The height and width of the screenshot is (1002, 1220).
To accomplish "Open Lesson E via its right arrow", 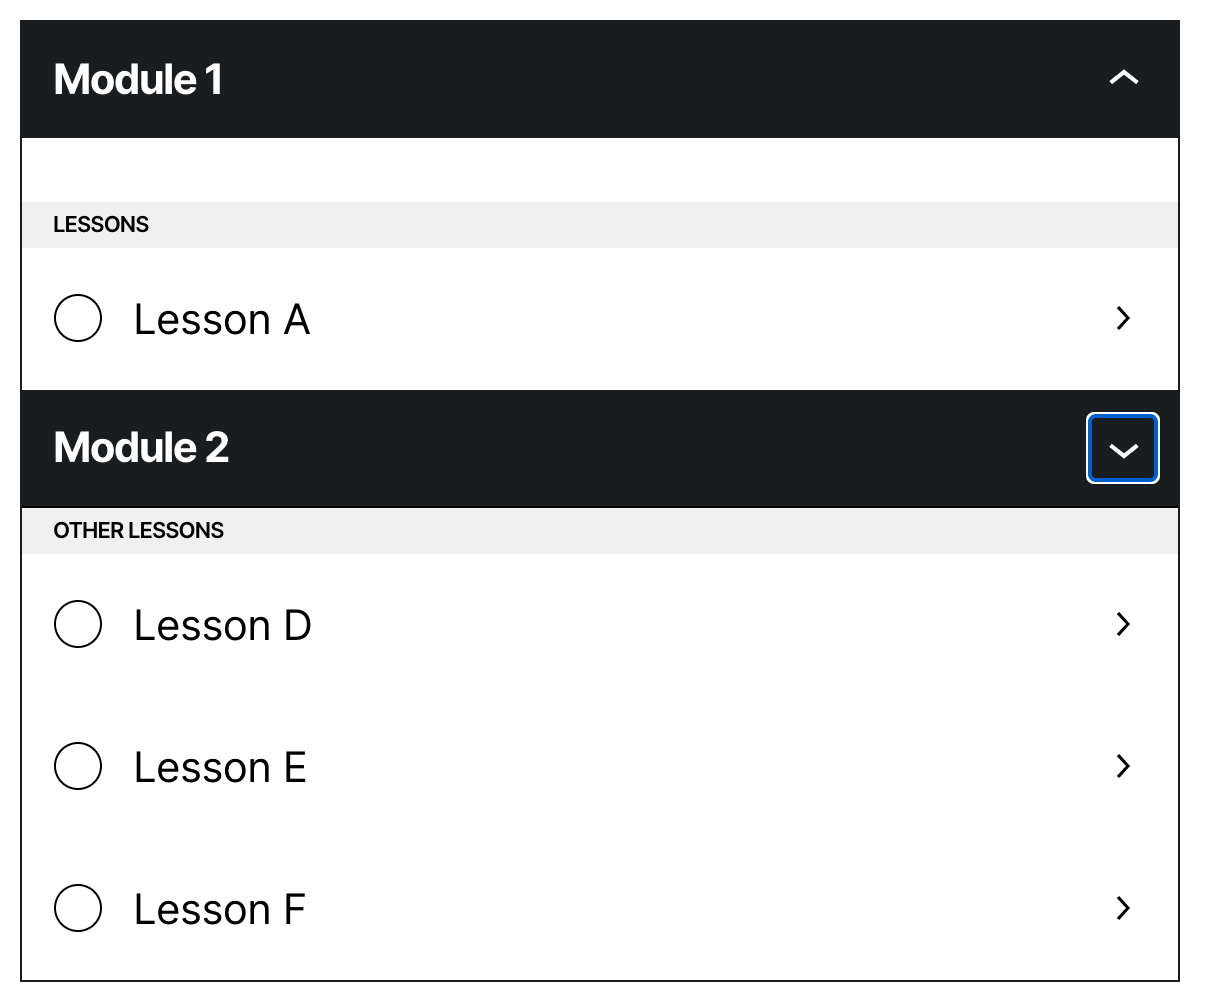I will click(1123, 766).
